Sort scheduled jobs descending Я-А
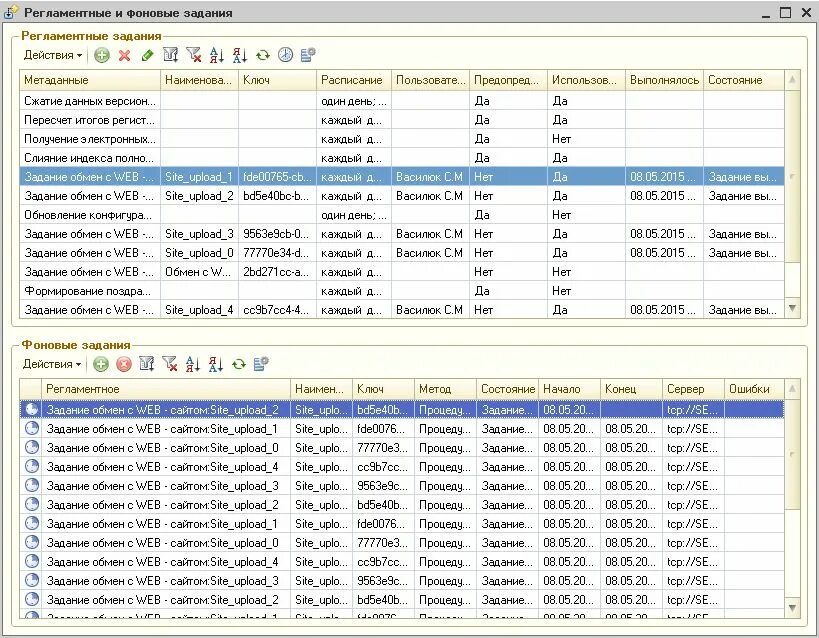Image resolution: width=819 pixels, height=638 pixels. [239, 55]
